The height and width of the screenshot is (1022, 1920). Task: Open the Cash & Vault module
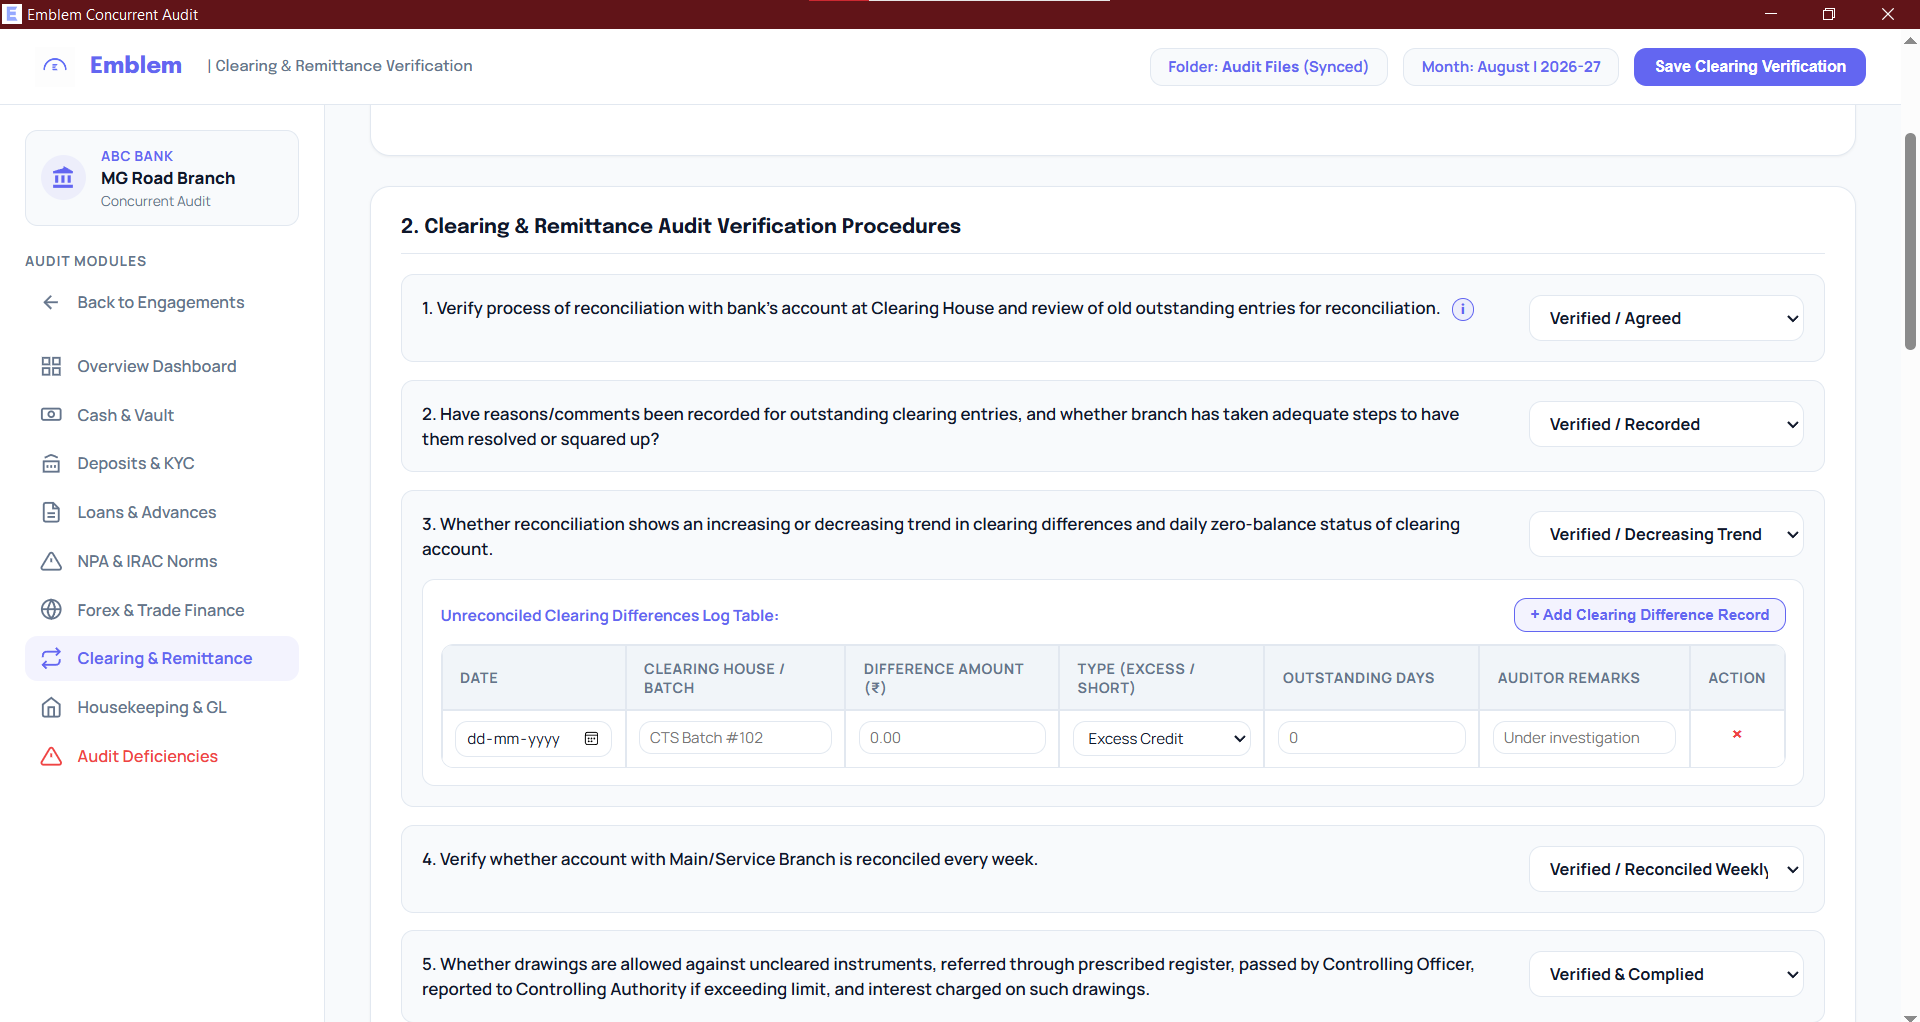(162, 415)
